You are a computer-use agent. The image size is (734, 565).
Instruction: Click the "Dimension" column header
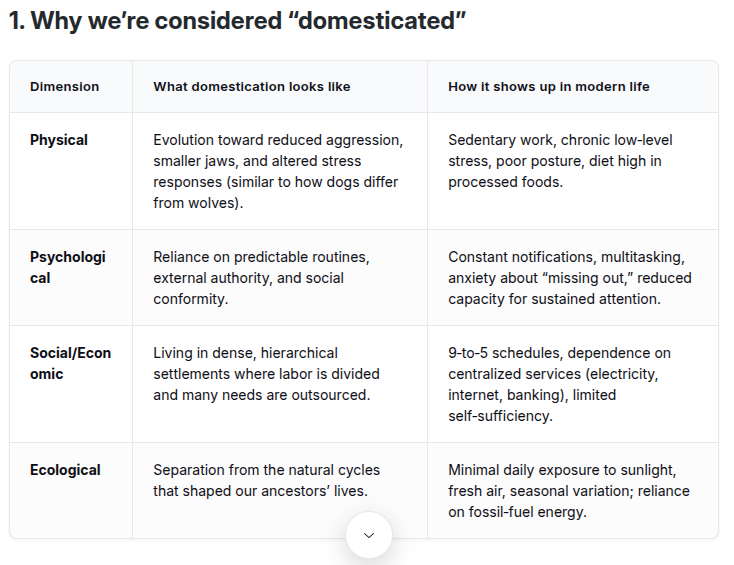[x=64, y=87]
